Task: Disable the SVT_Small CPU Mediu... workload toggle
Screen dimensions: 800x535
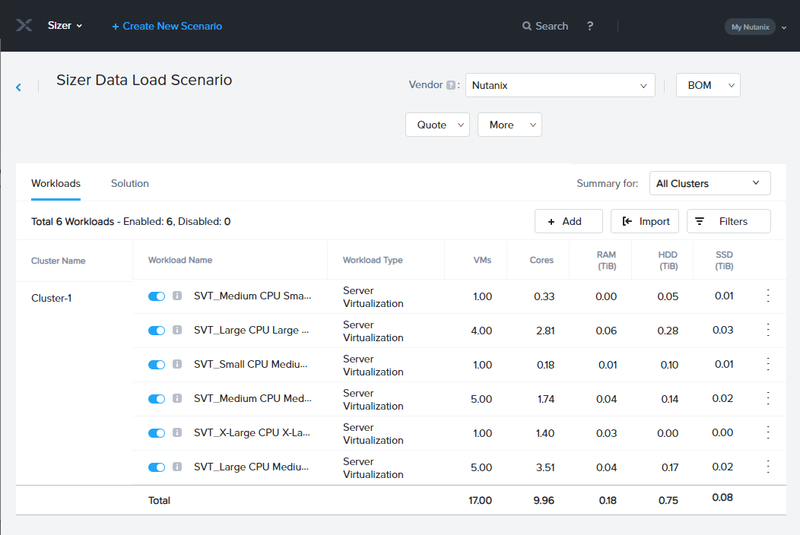Action: point(157,365)
